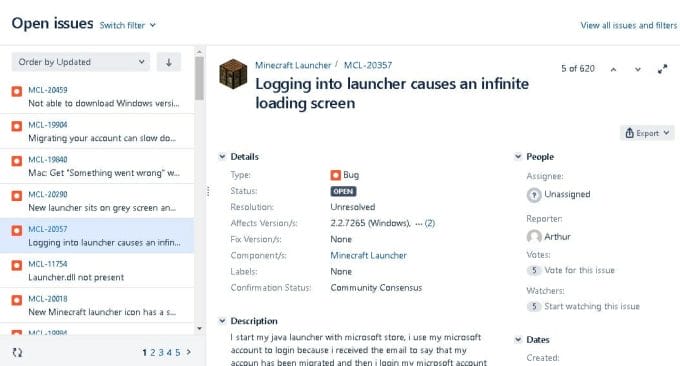Screen dimensions: 680x366
Task: Click the sidebar divider handle dots
Action: point(208,191)
